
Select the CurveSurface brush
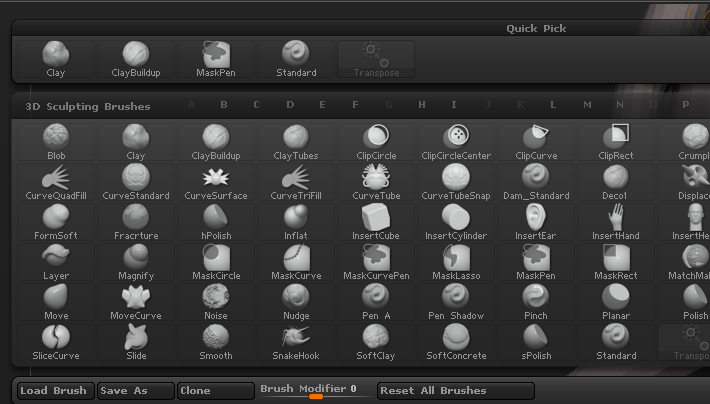click(x=216, y=183)
